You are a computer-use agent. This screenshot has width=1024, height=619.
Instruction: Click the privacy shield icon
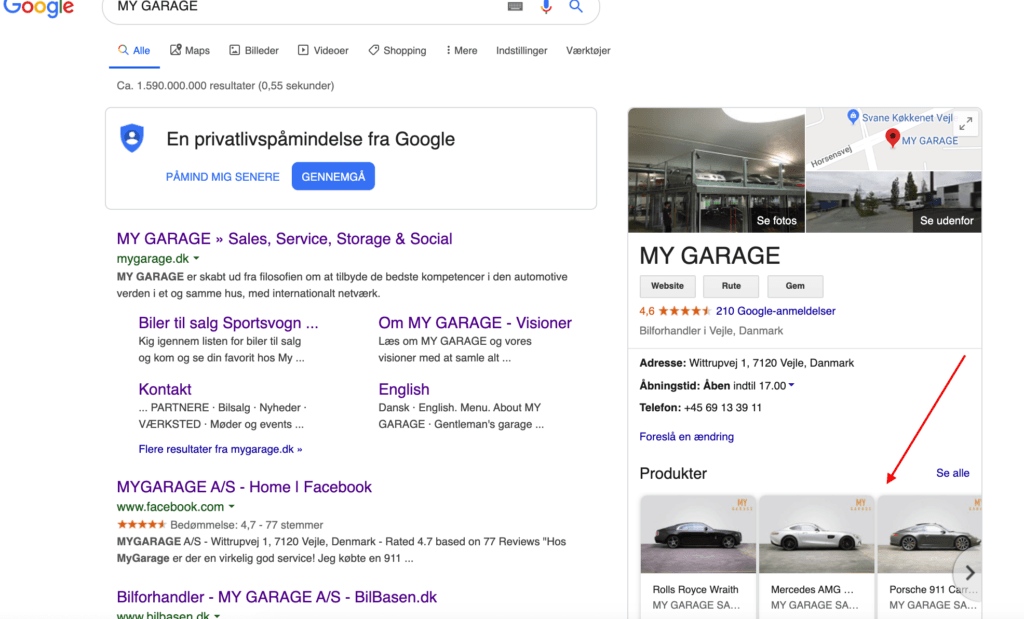132,138
